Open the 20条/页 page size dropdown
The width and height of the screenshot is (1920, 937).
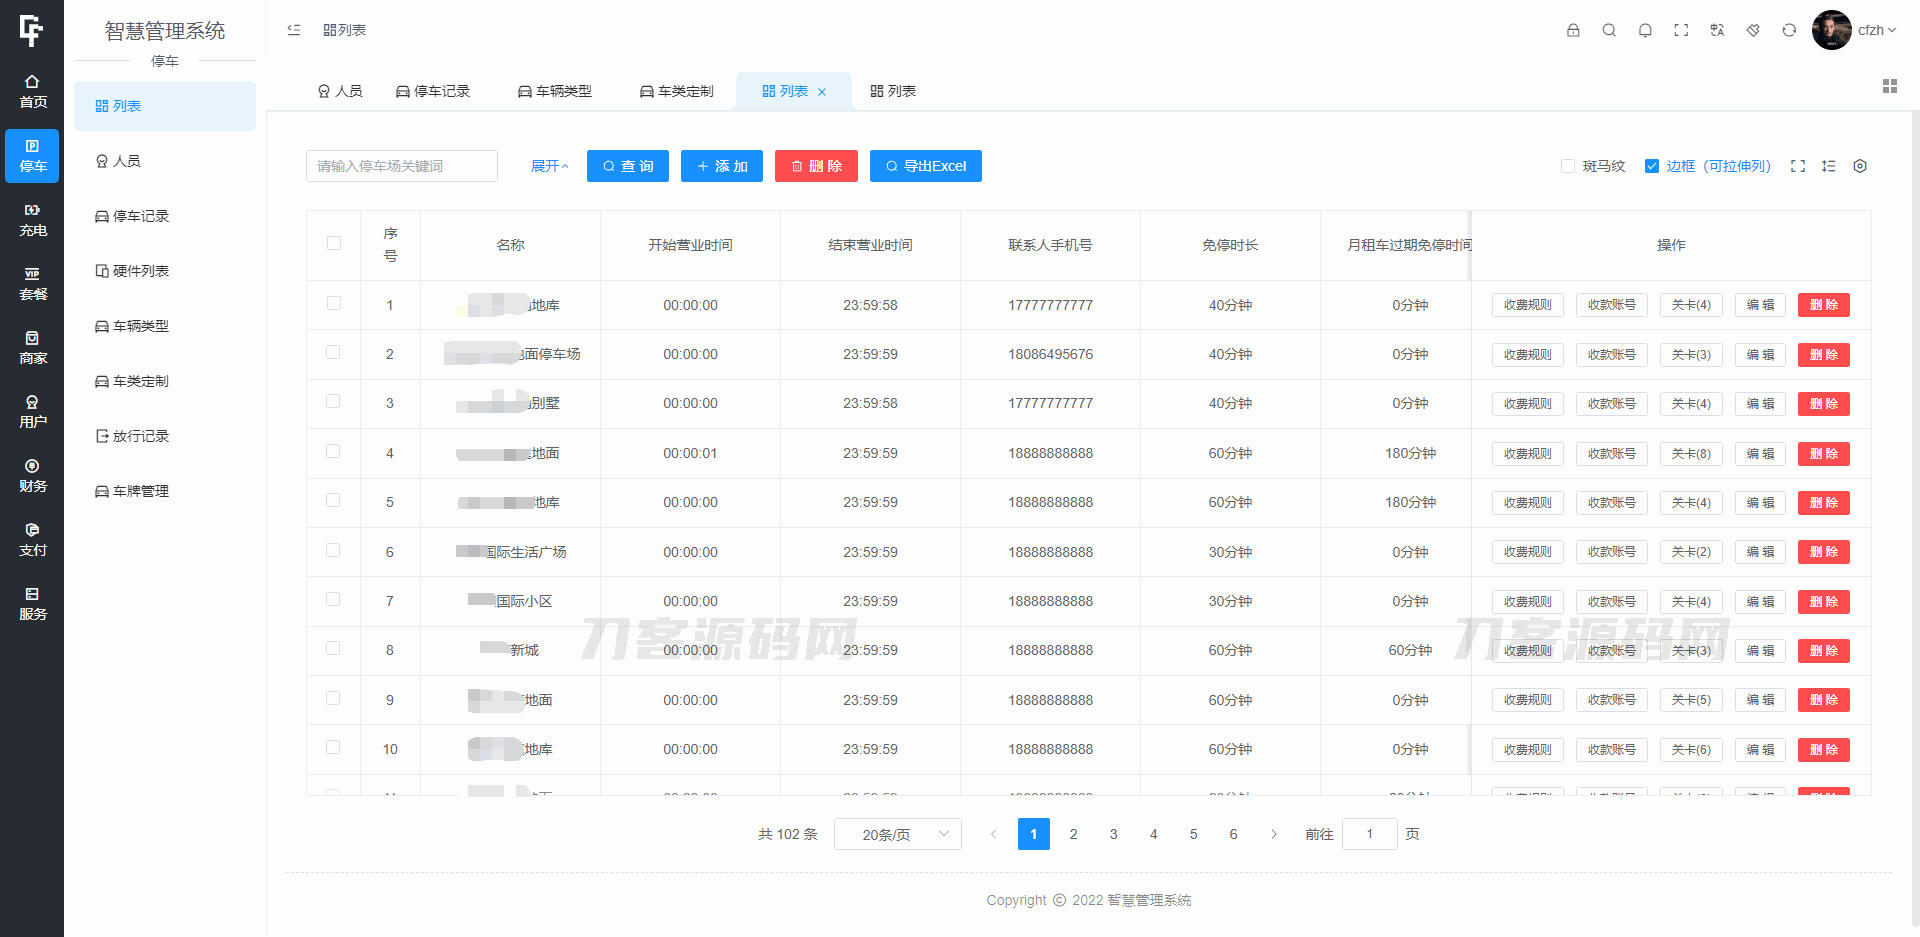coord(897,834)
